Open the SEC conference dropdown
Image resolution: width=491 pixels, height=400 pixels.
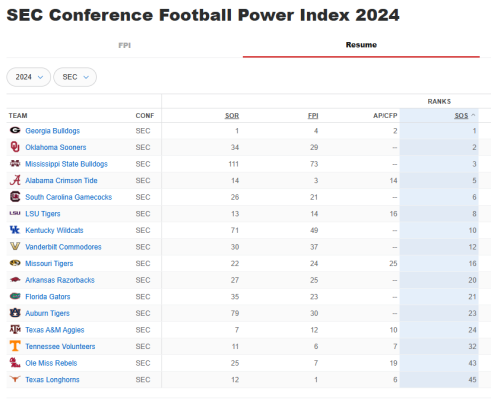(75, 77)
